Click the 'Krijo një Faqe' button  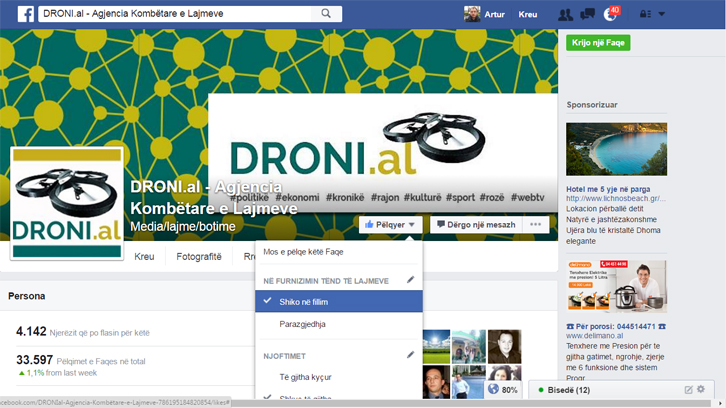click(x=597, y=44)
